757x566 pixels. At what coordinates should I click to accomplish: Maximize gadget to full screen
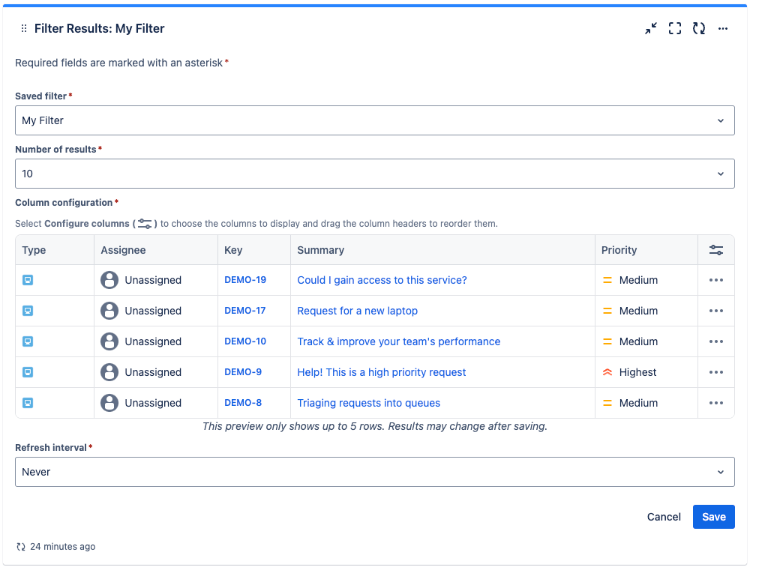coord(675,28)
